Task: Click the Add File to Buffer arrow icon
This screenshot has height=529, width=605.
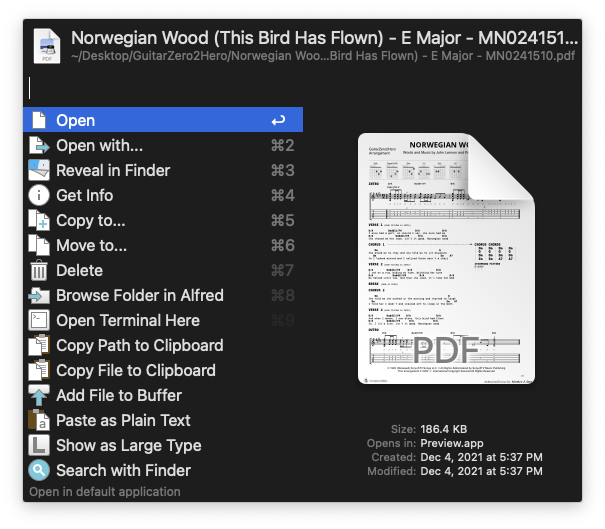Action: [39, 395]
